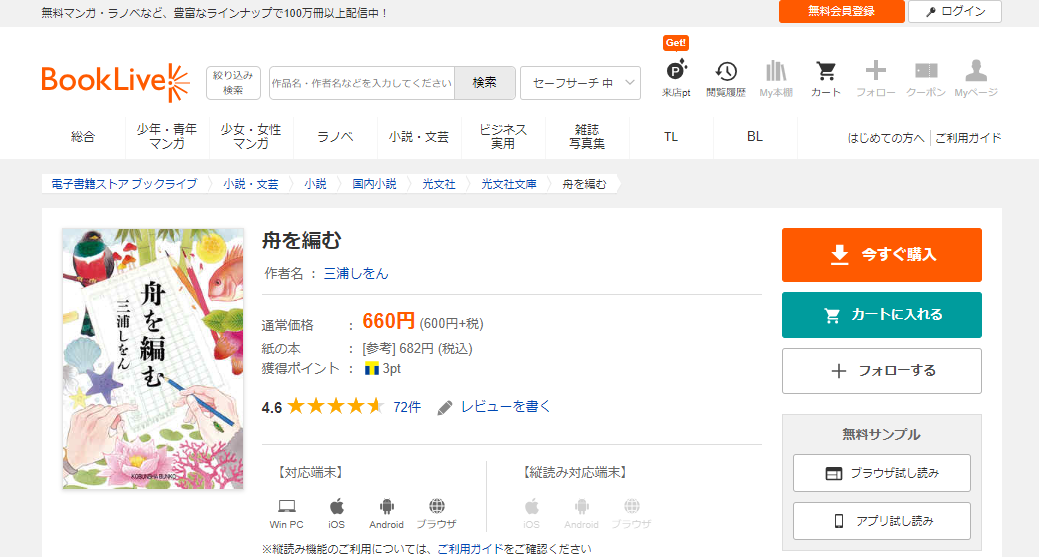Go to 光文社文庫 breadcrumb
1039x557 pixels.
[509, 184]
